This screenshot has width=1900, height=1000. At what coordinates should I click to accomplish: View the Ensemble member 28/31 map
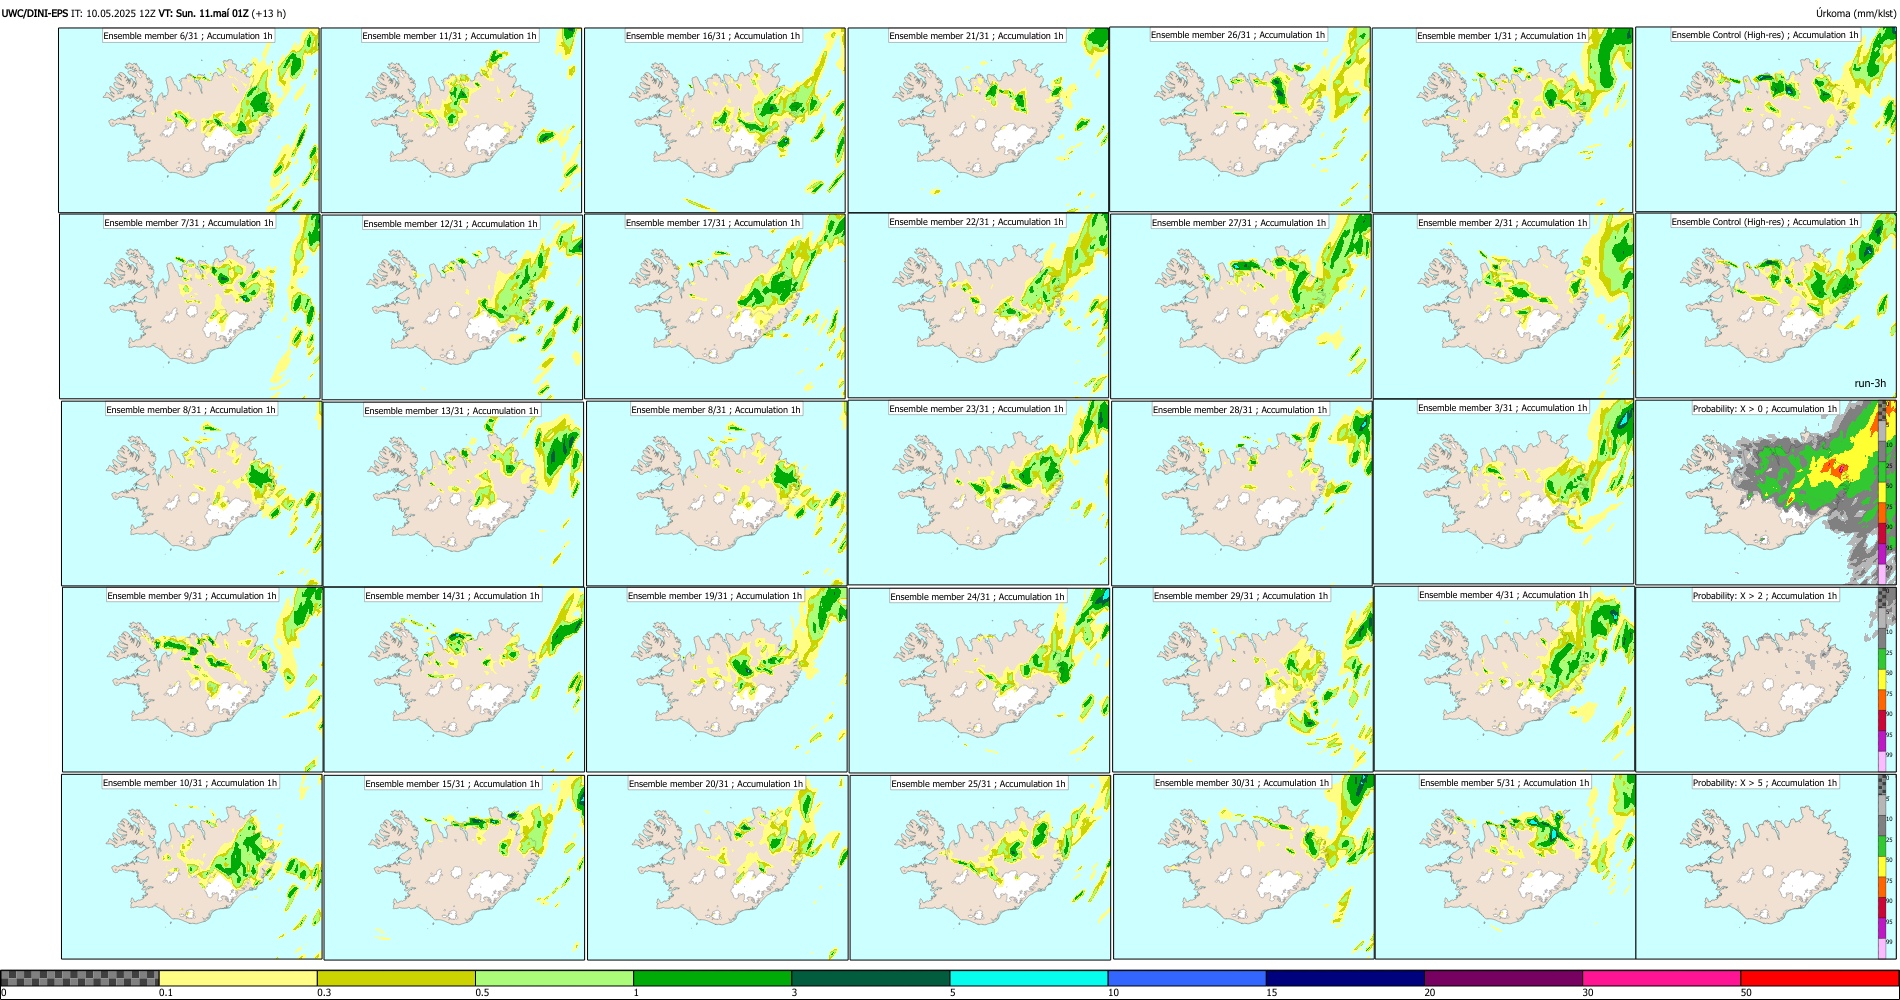pos(1242,493)
